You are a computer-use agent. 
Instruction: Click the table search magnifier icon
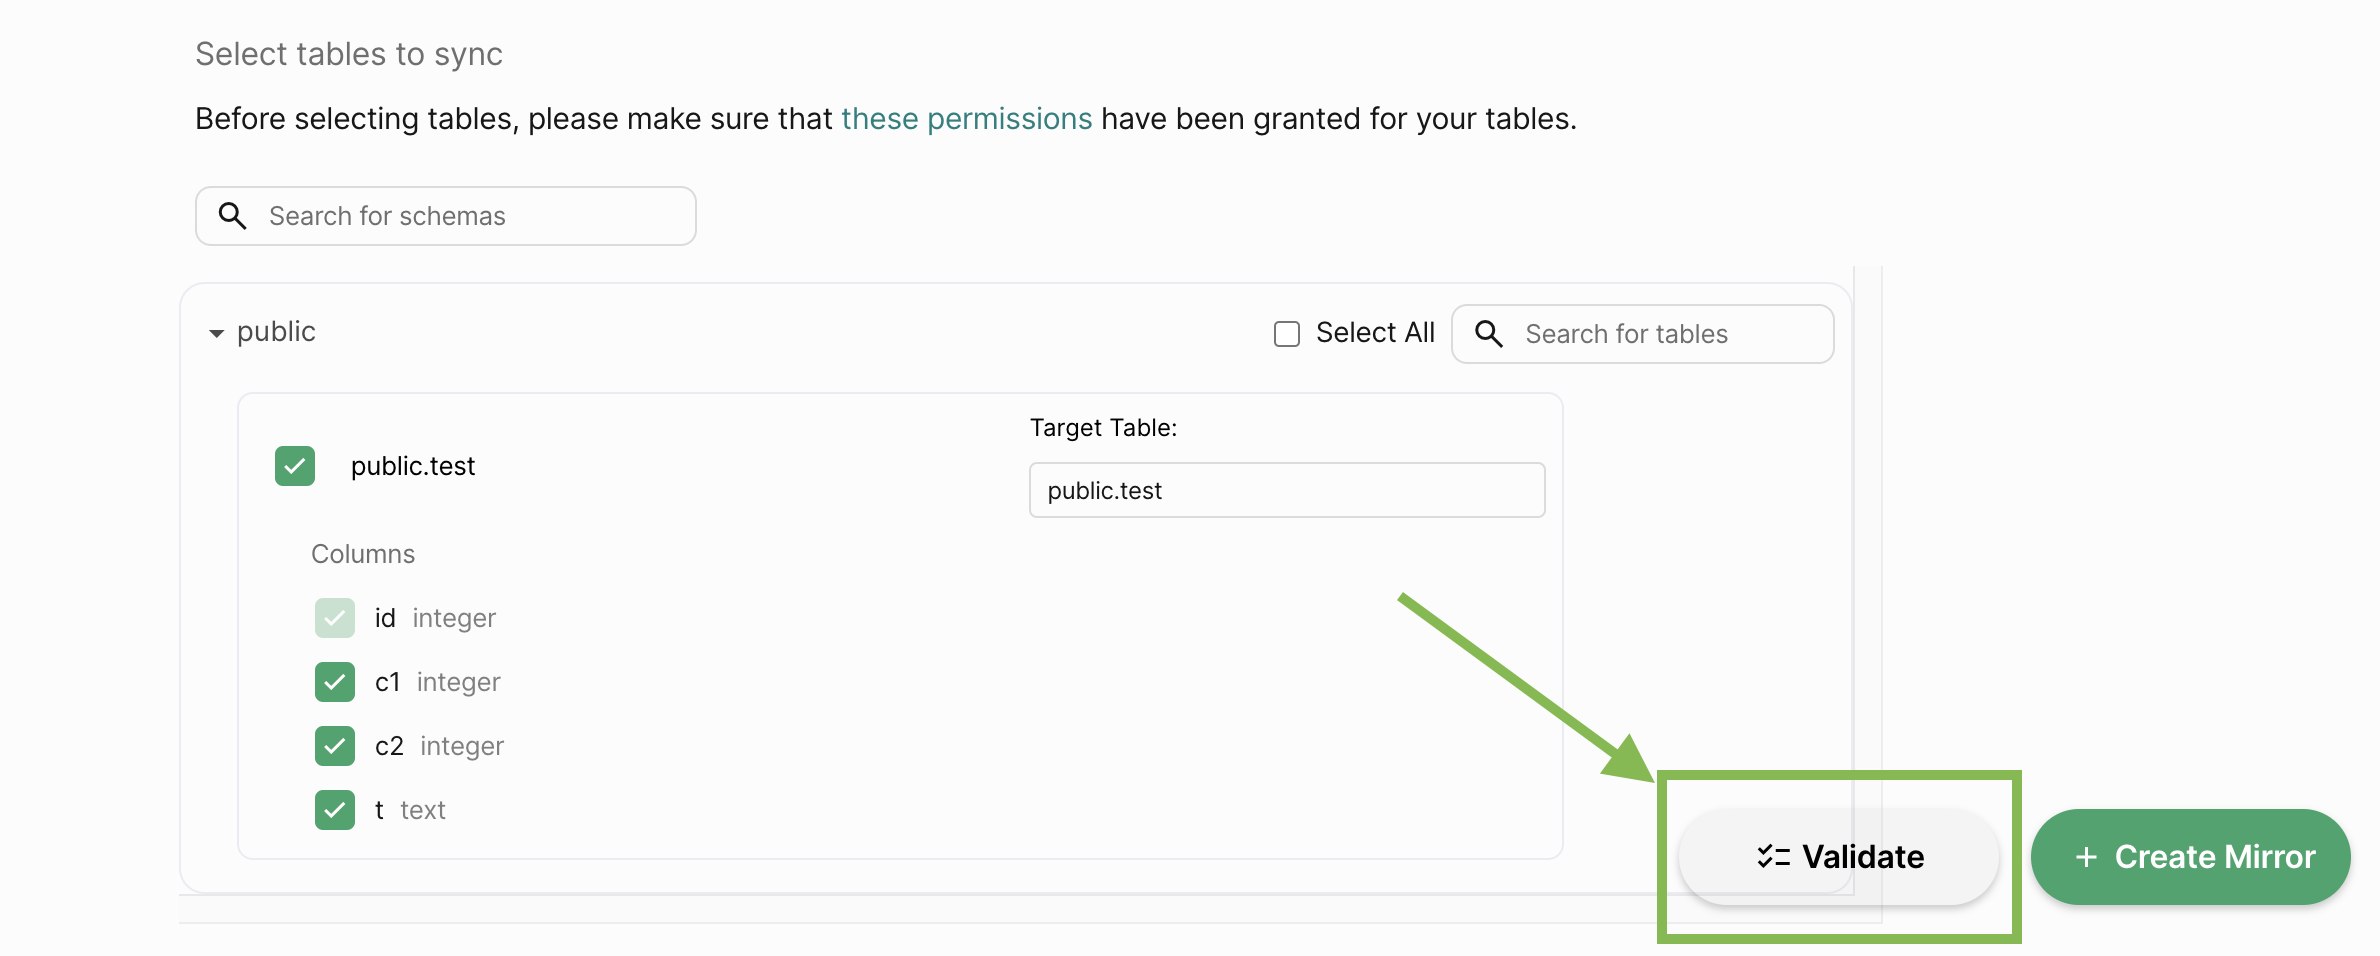pyautogui.click(x=1489, y=334)
